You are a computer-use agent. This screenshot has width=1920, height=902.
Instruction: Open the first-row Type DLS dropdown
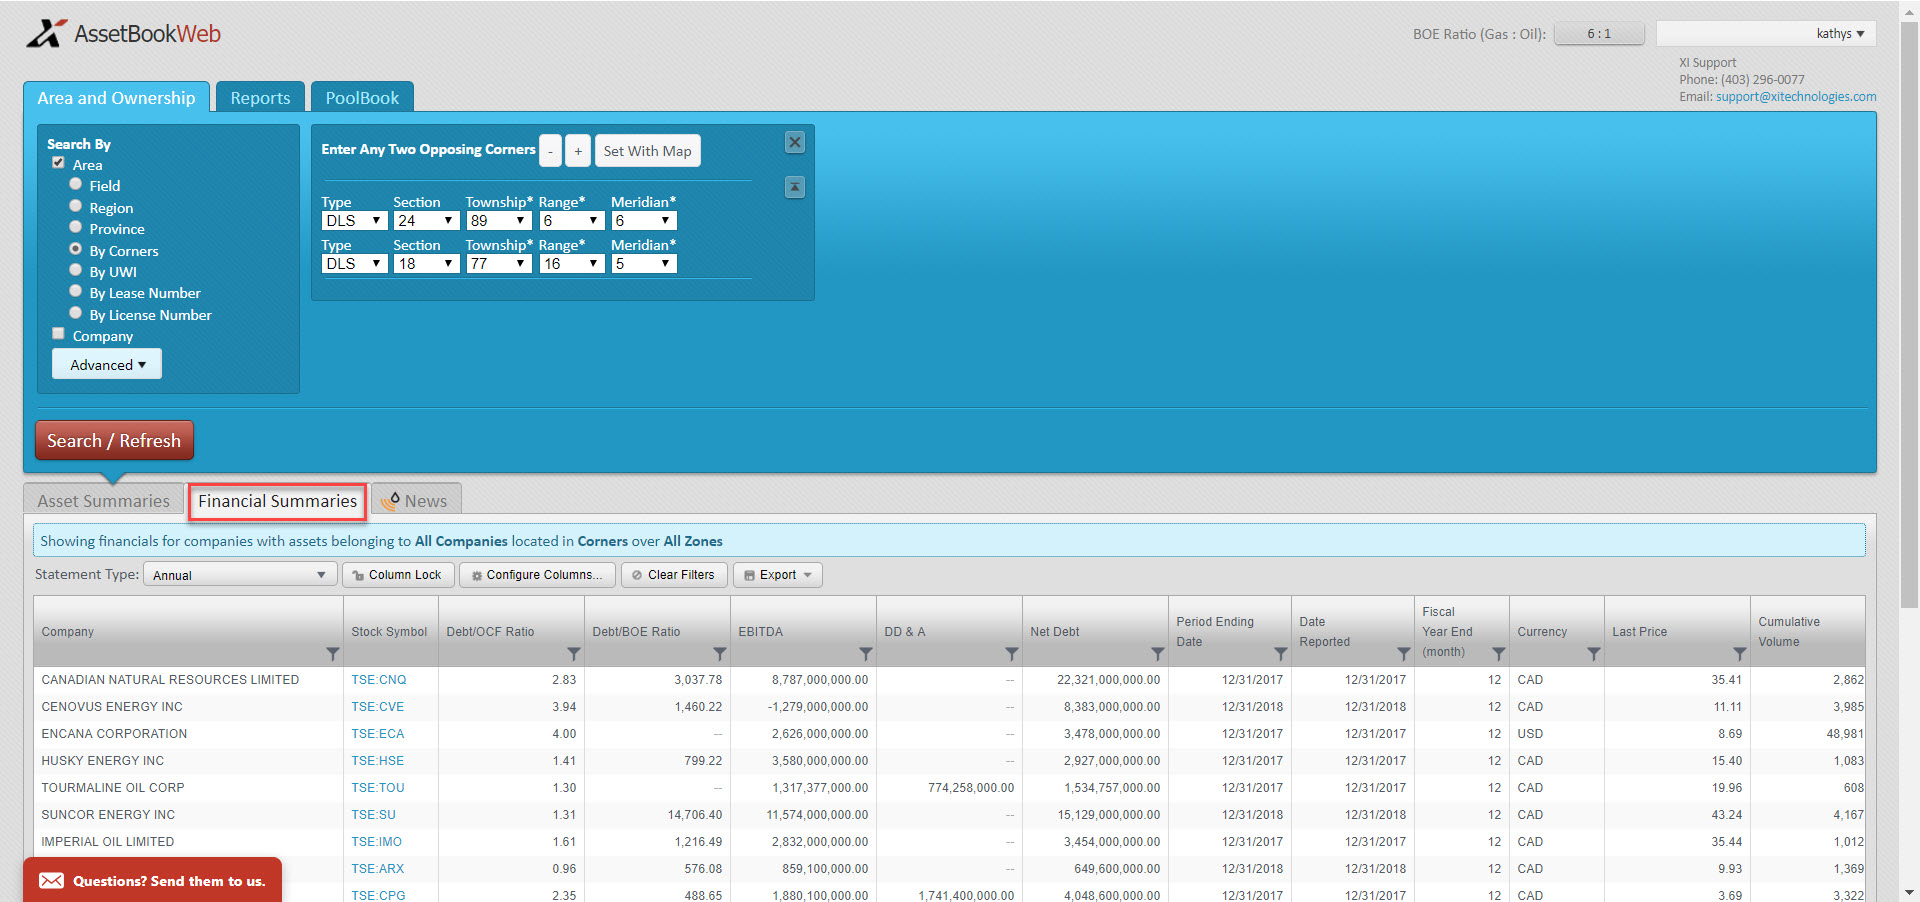tap(354, 221)
